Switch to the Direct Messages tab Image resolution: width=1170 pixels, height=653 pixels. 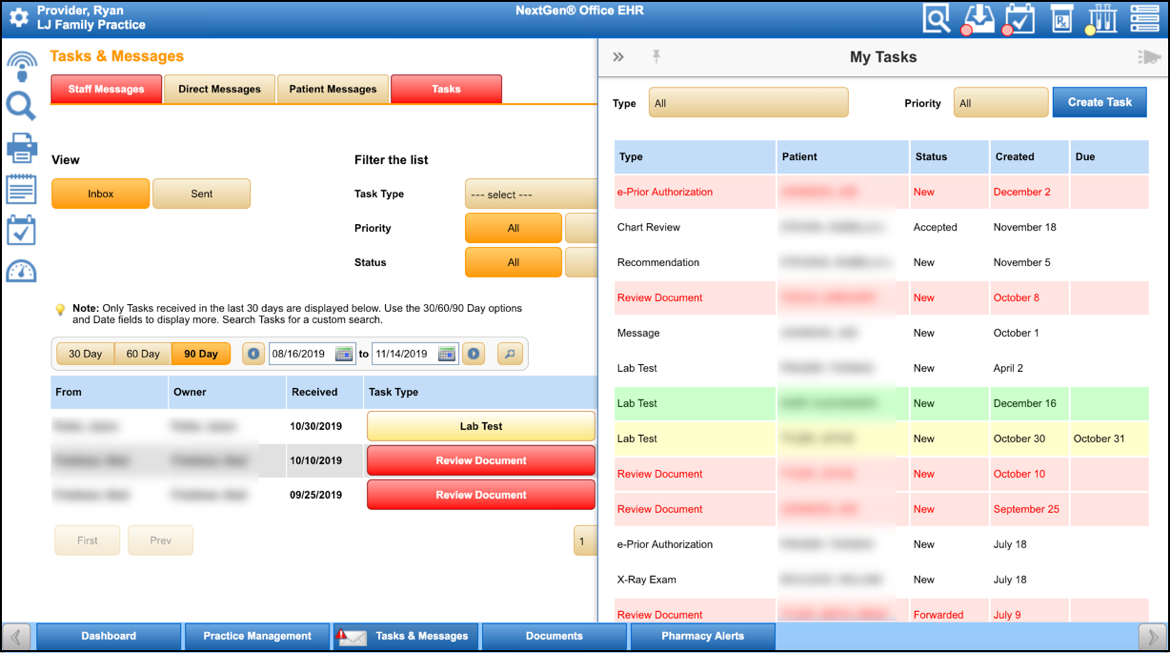click(x=218, y=88)
